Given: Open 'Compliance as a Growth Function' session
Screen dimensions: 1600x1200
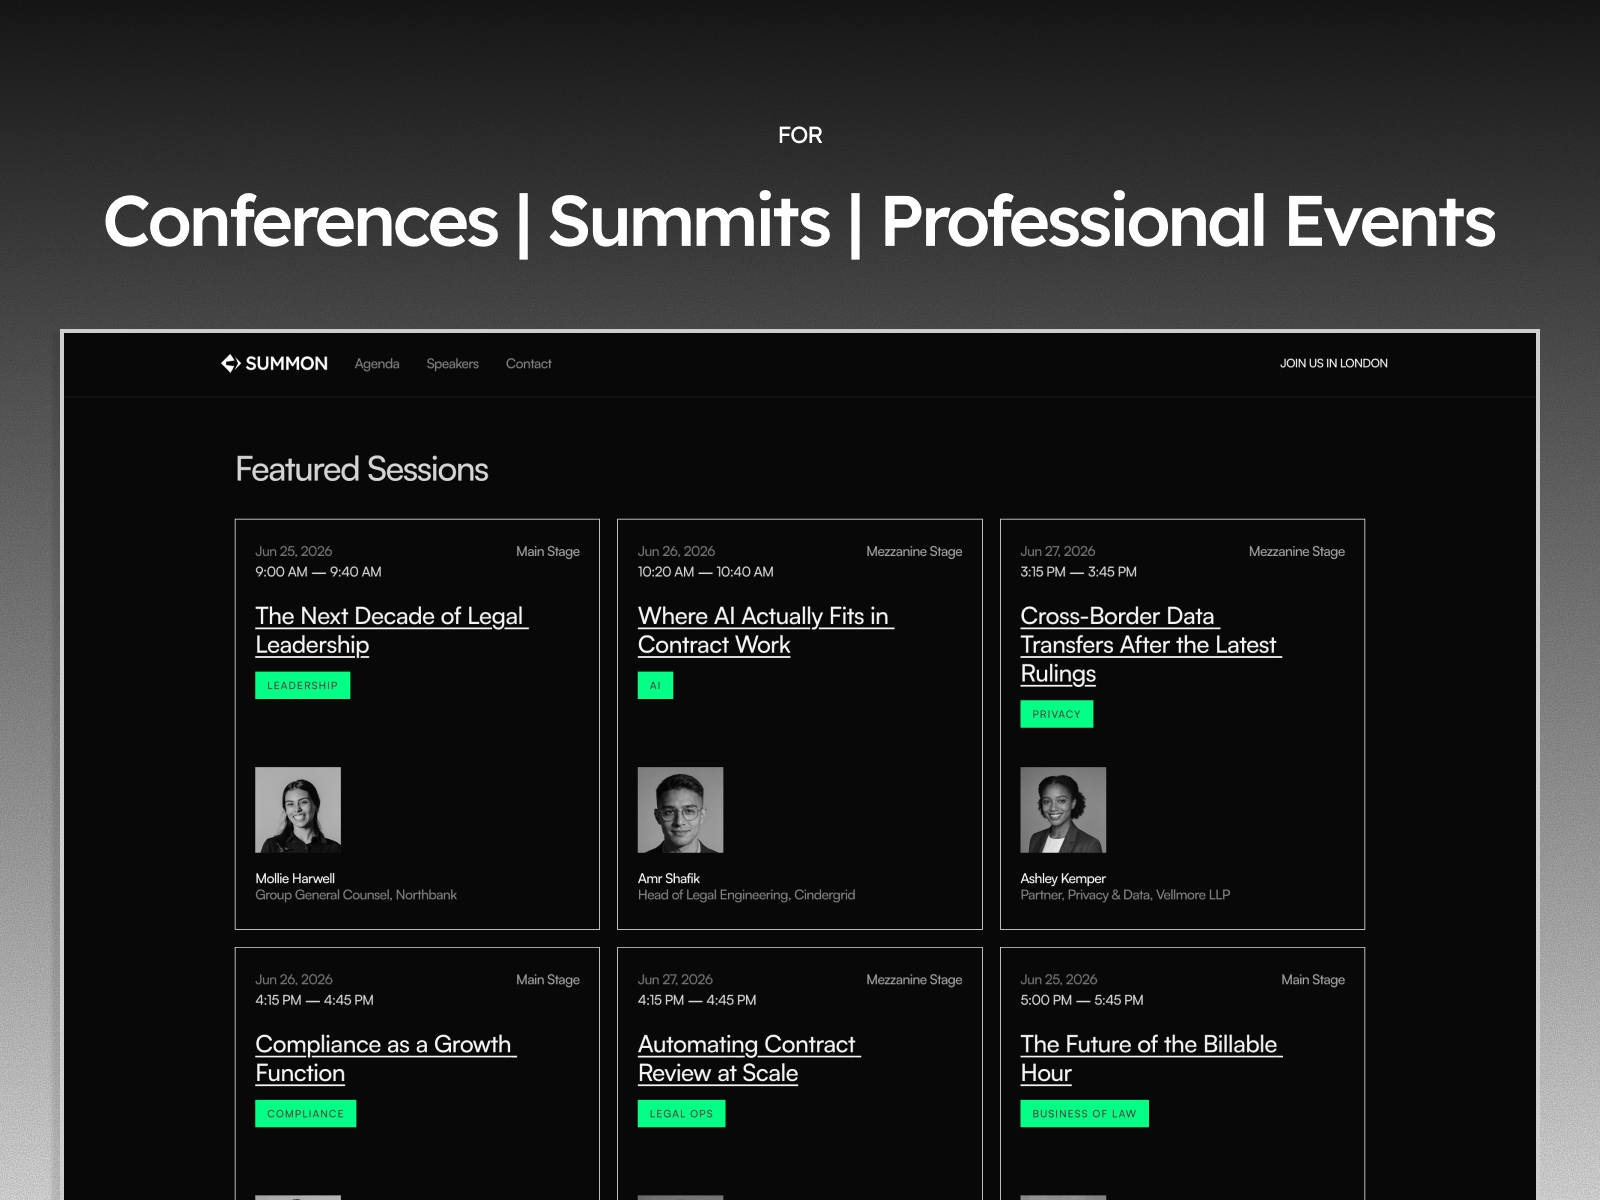Looking at the screenshot, I should [385, 1058].
